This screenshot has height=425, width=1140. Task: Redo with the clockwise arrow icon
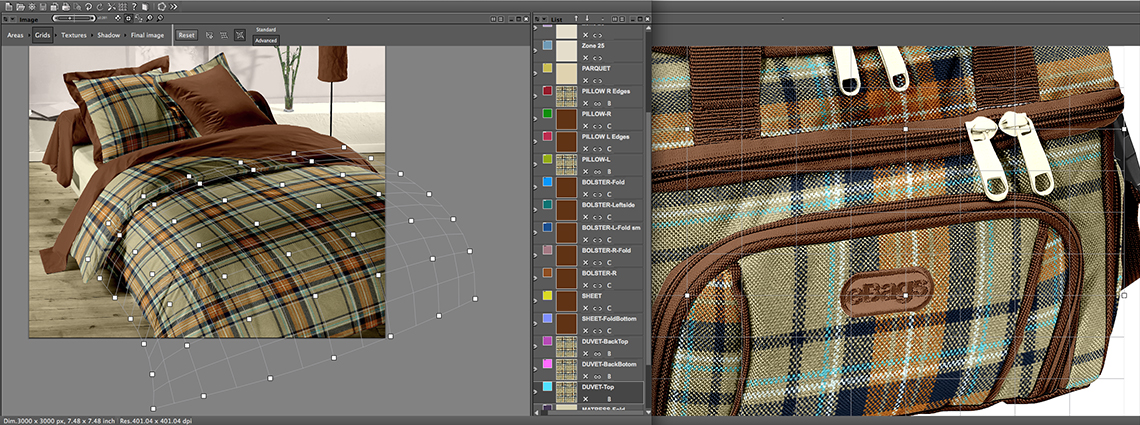tap(100, 7)
